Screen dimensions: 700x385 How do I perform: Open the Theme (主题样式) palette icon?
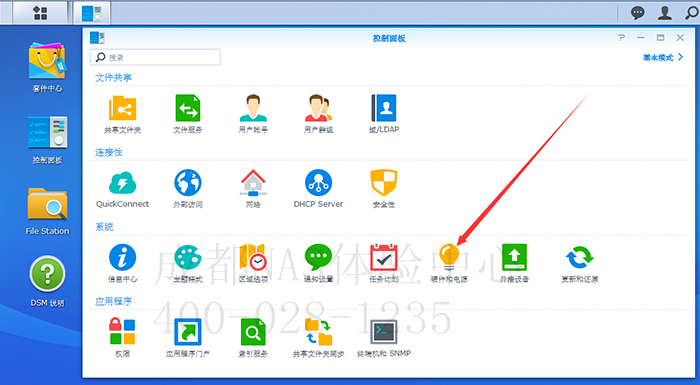(x=188, y=257)
